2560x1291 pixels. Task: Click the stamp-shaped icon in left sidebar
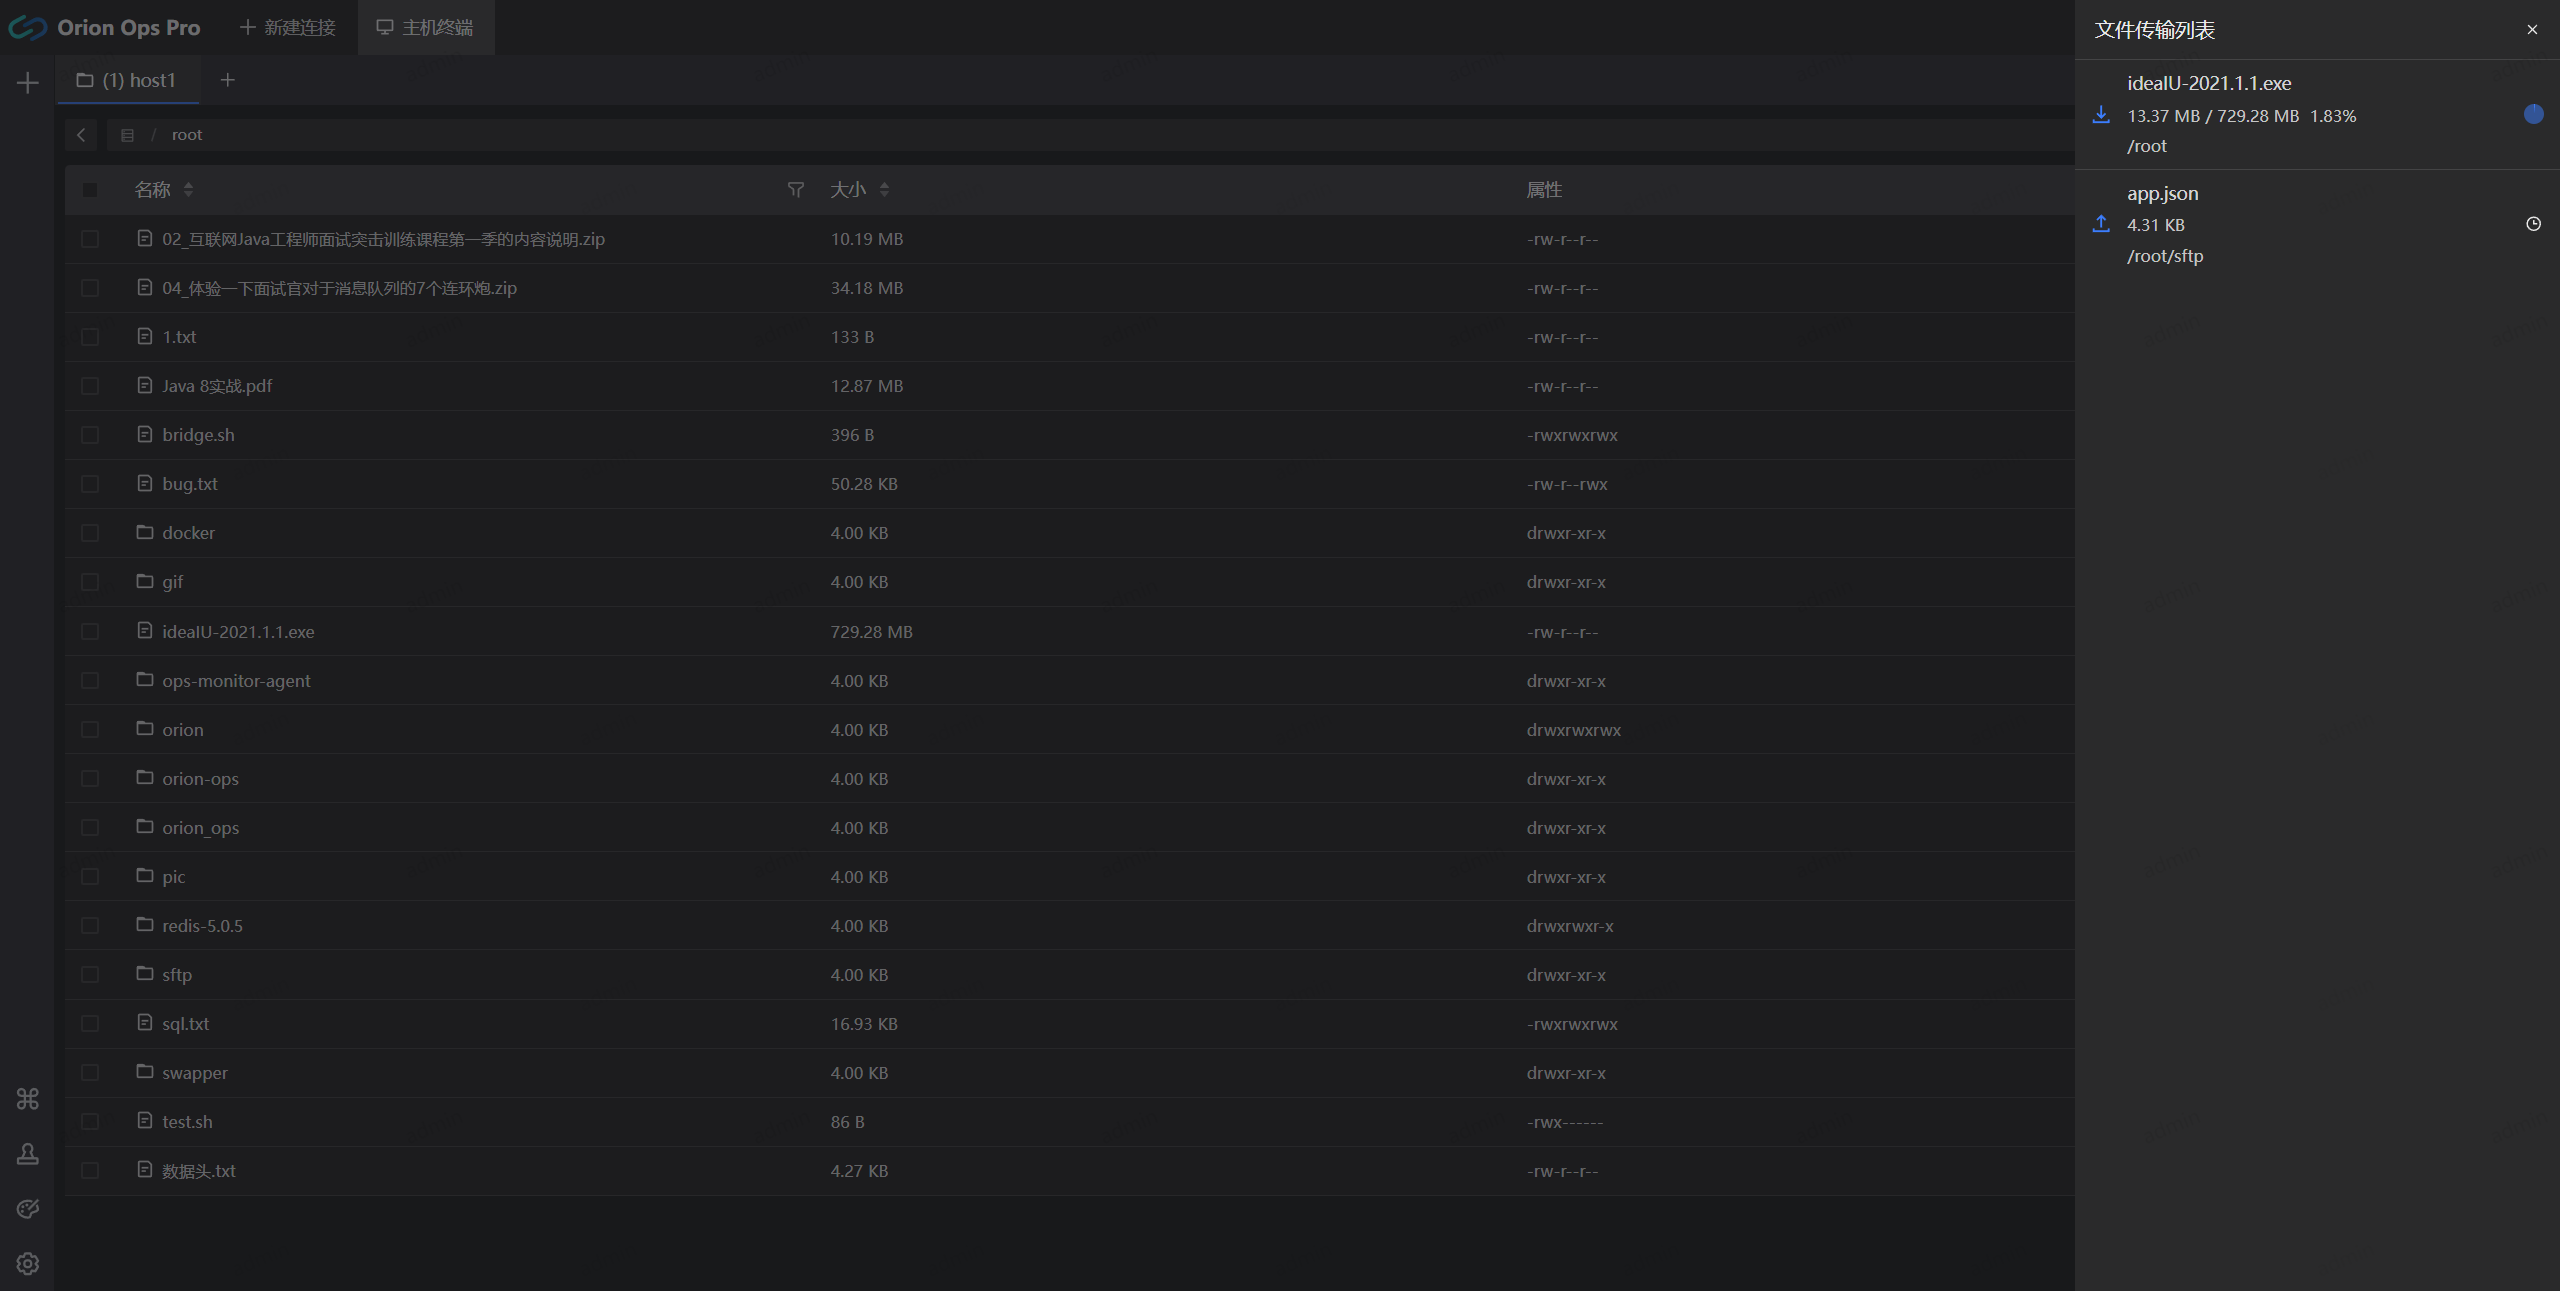(28, 1154)
